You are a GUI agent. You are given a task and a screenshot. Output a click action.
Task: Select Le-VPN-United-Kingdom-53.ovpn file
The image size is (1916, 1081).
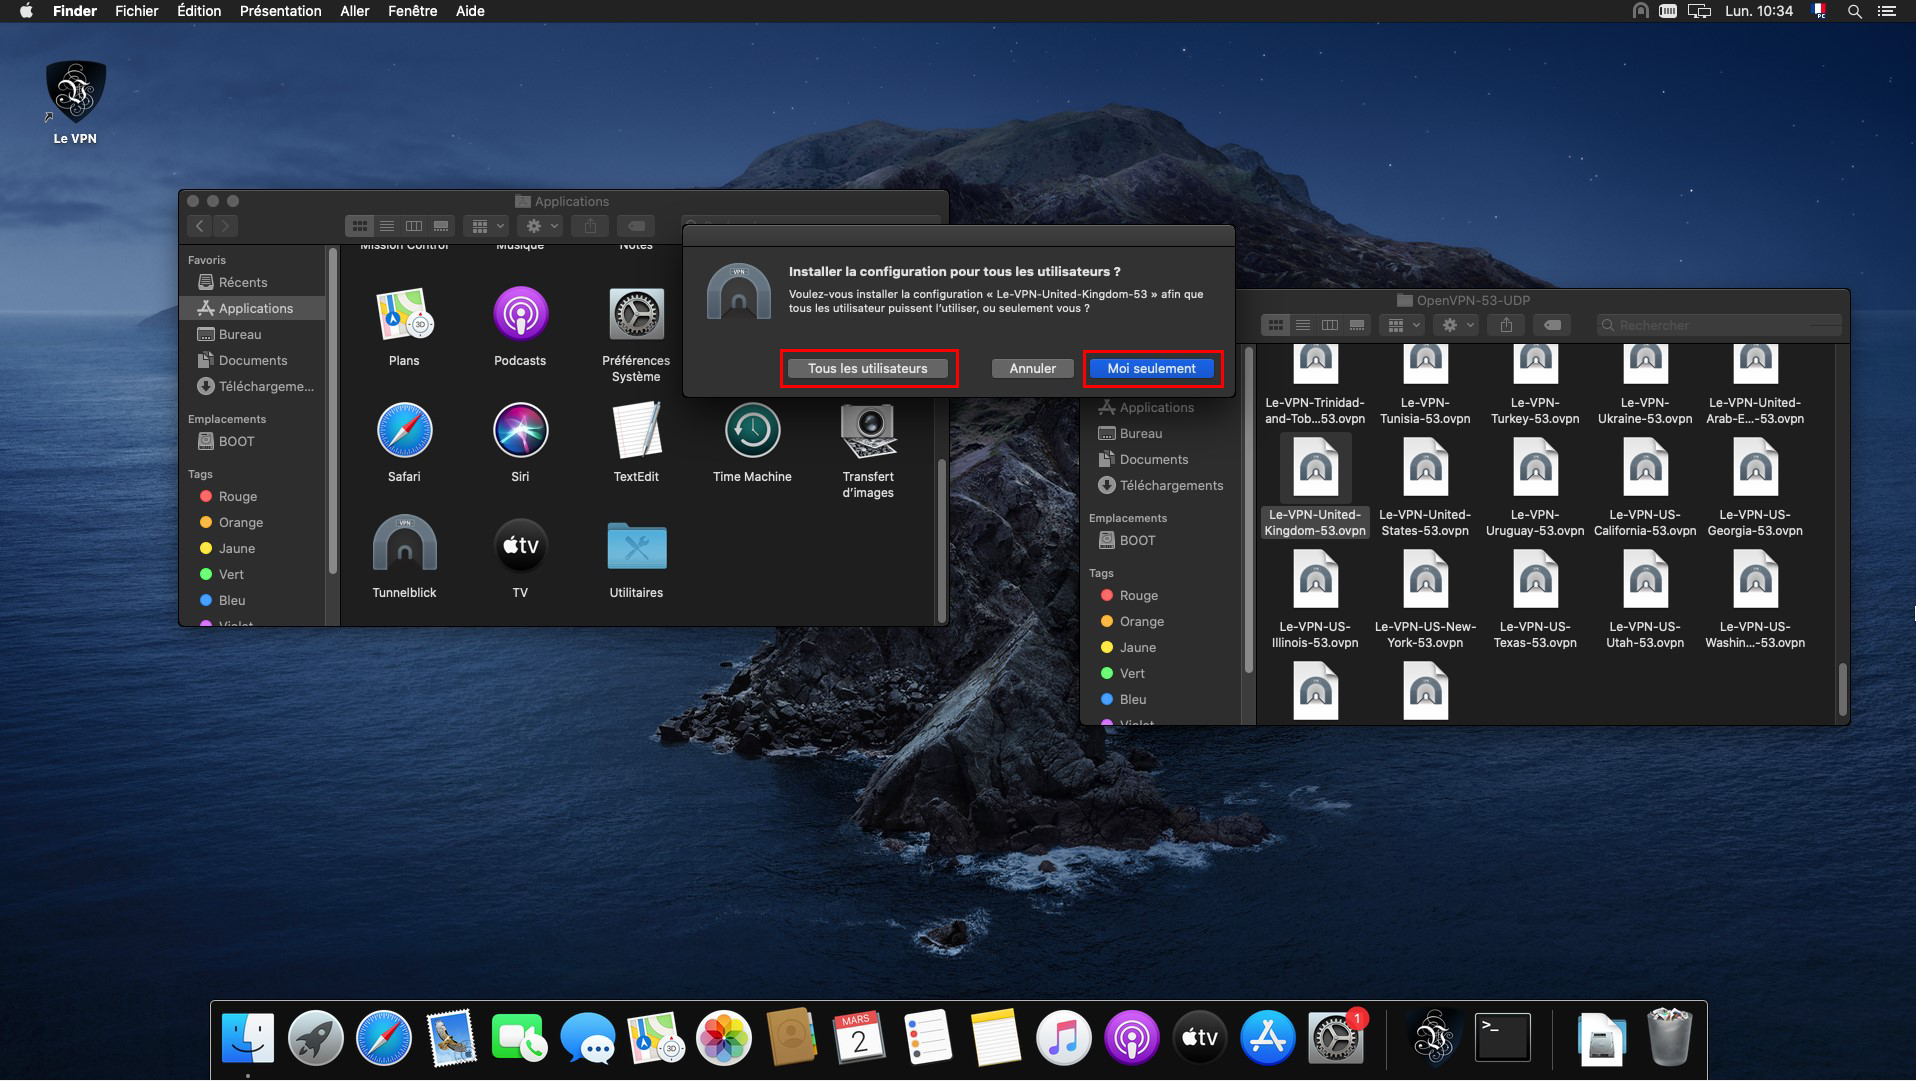click(x=1315, y=487)
